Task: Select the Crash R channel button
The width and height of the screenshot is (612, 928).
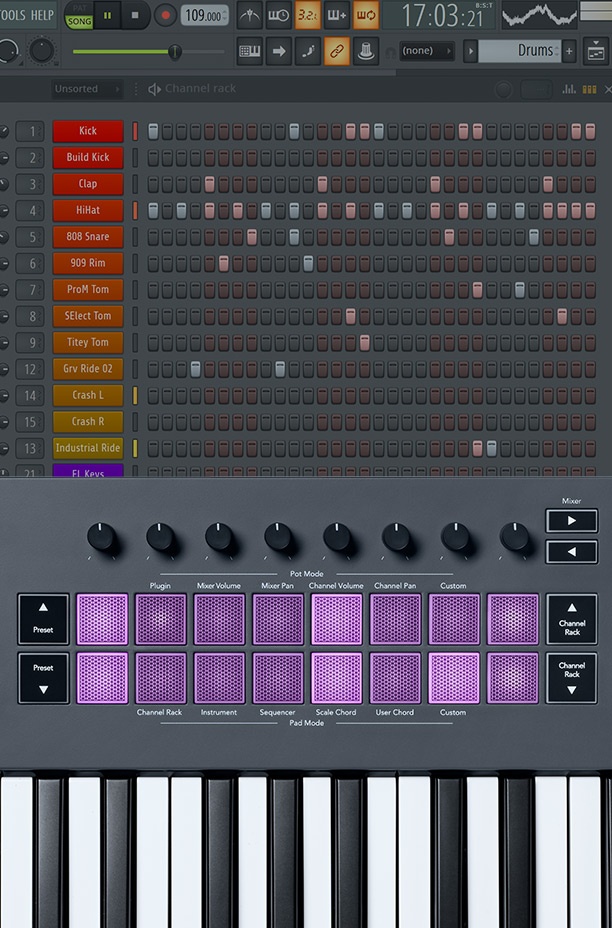Action: 88,422
